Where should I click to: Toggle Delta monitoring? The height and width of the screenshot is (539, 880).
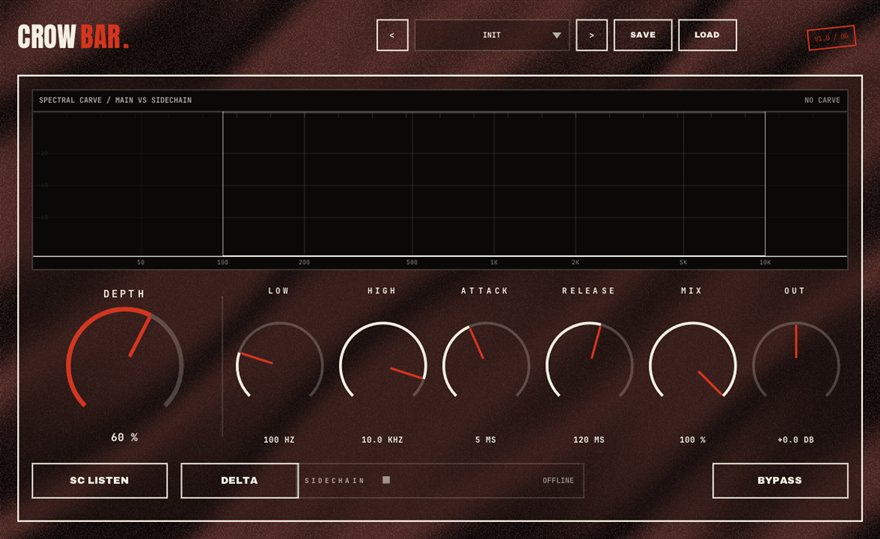point(240,481)
